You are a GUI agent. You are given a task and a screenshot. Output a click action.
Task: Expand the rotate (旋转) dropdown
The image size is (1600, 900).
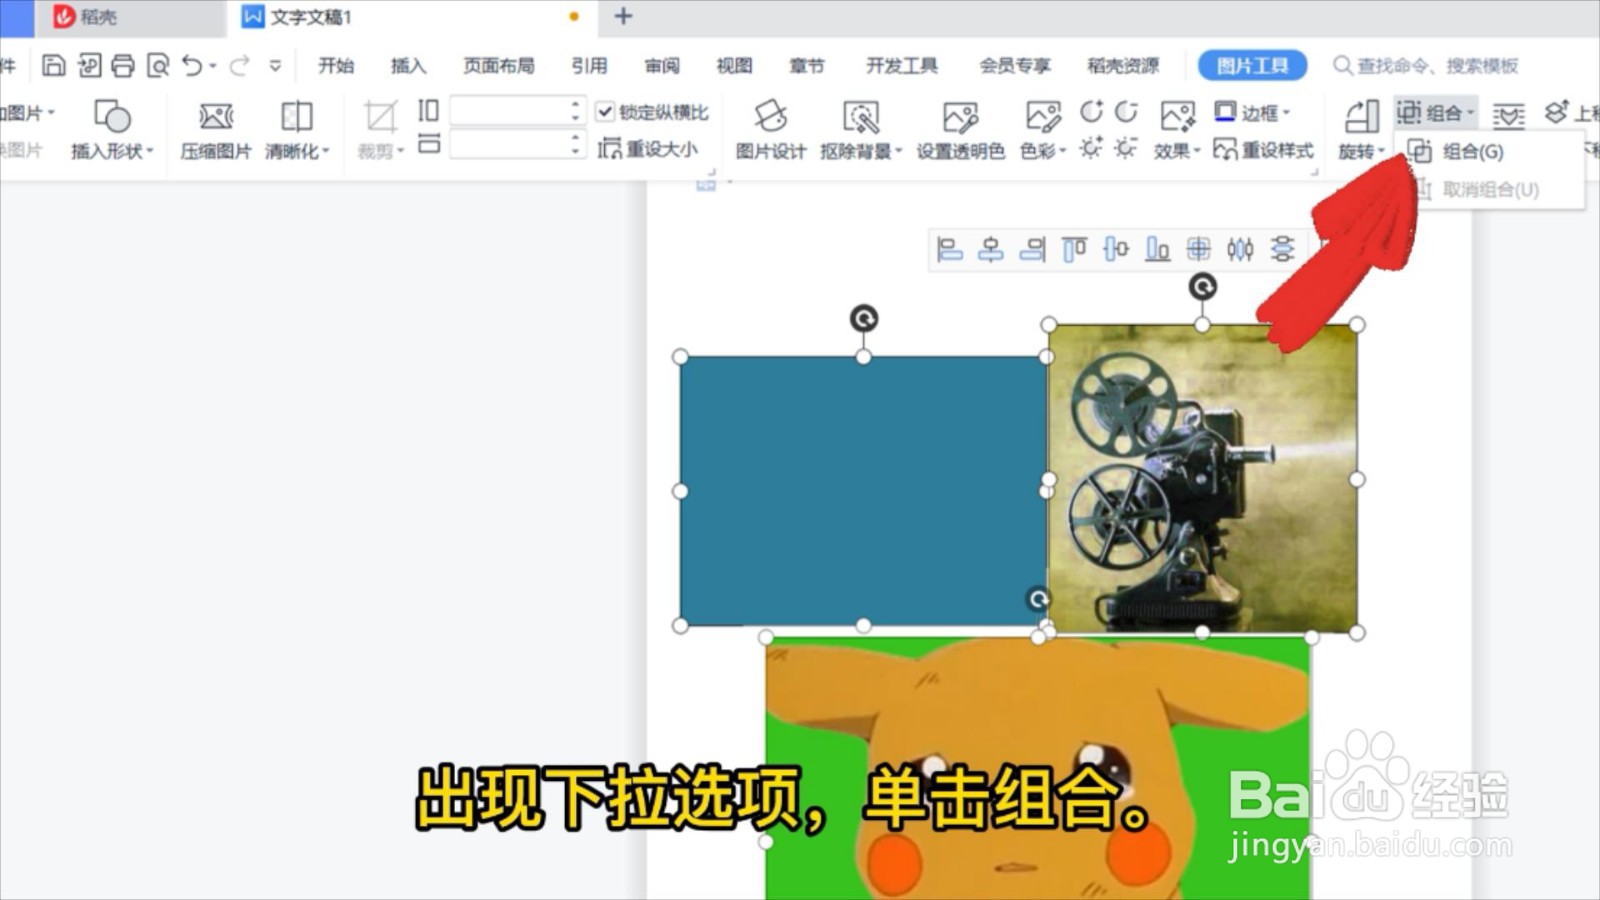pos(1380,151)
